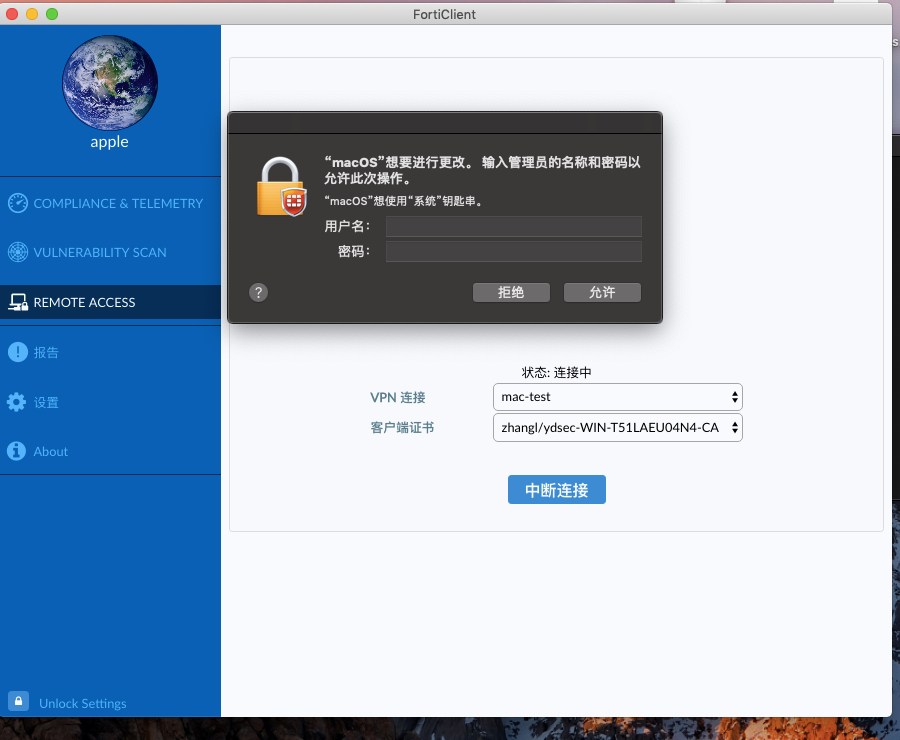Focus the 用户名 username field

(x=514, y=226)
